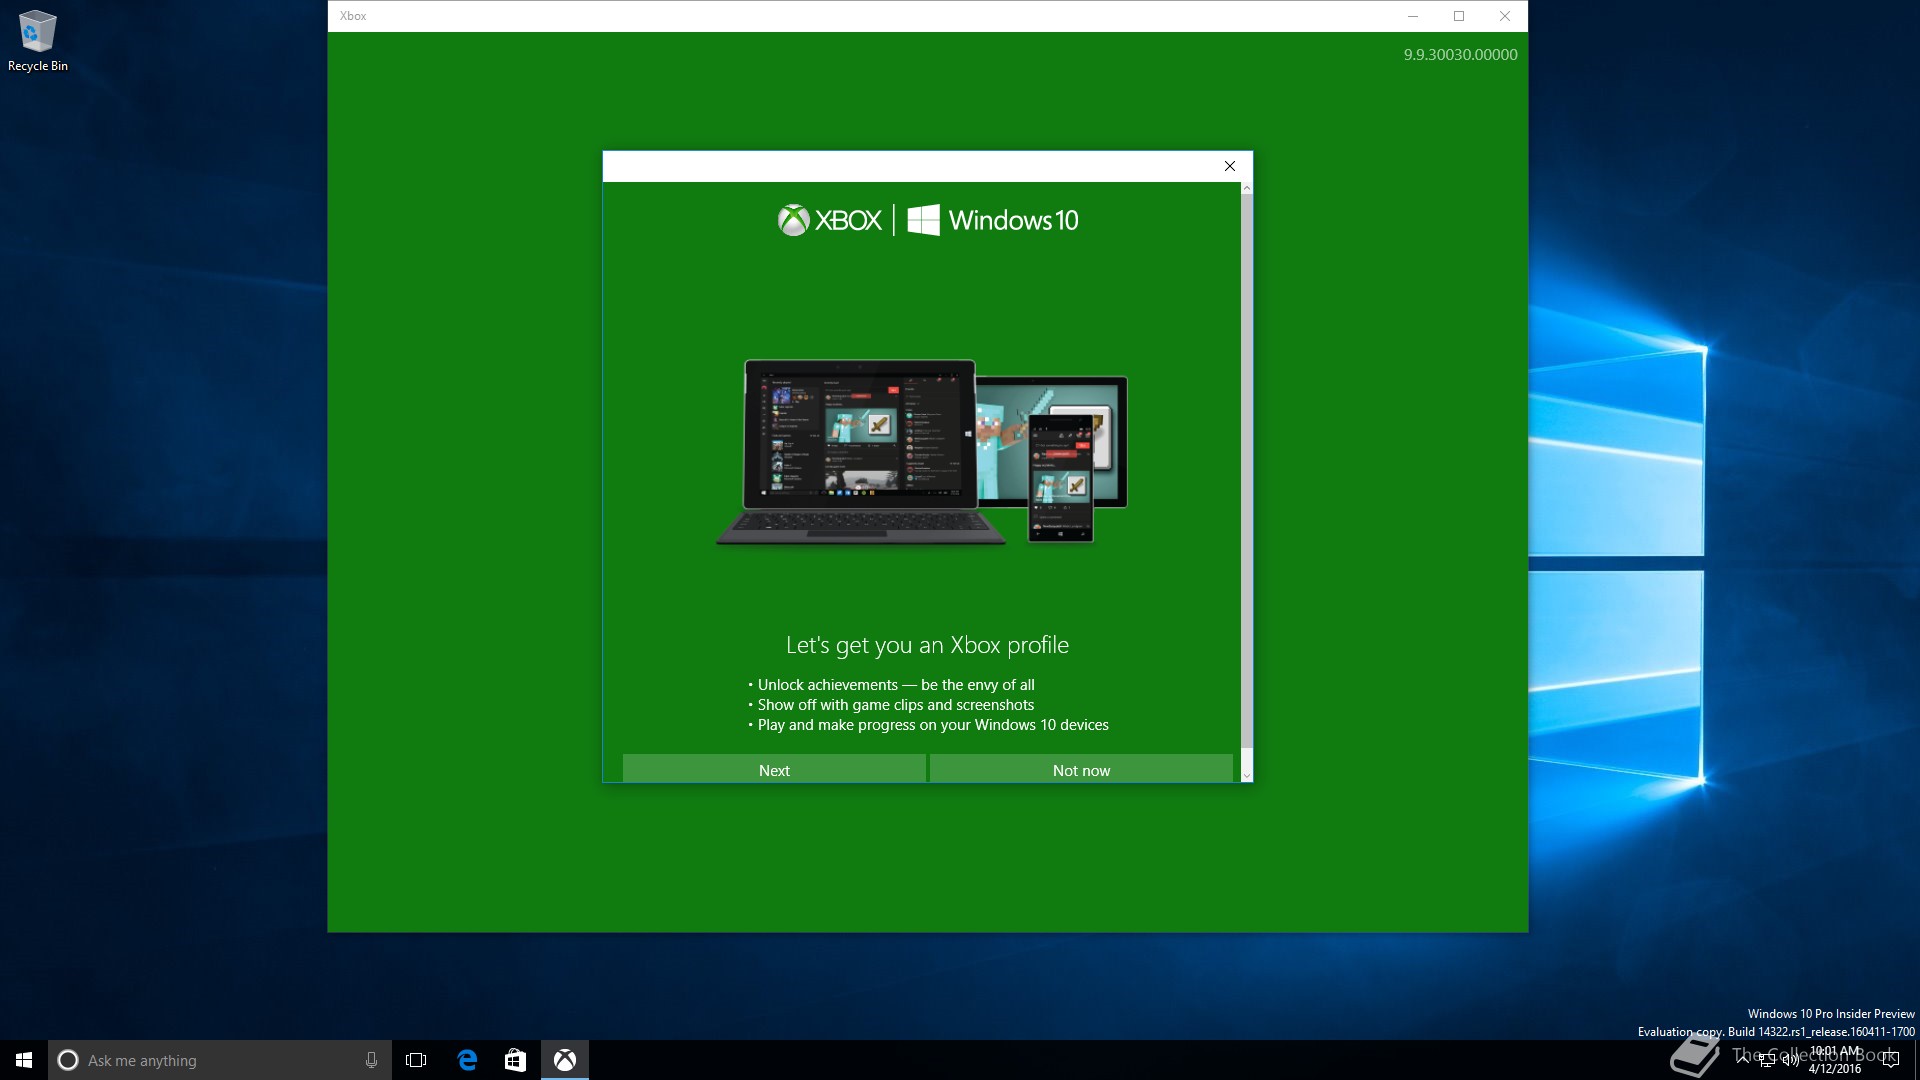The height and width of the screenshot is (1080, 1920).
Task: Open the network status tray icon
Action: click(1767, 1060)
